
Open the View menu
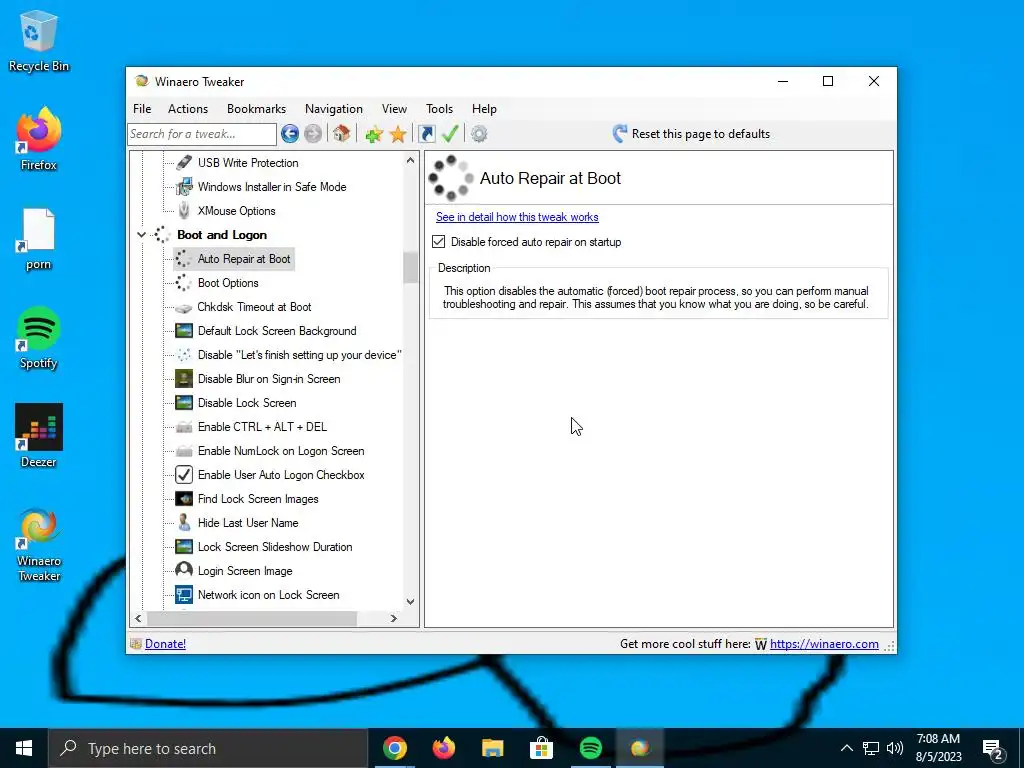tap(394, 109)
